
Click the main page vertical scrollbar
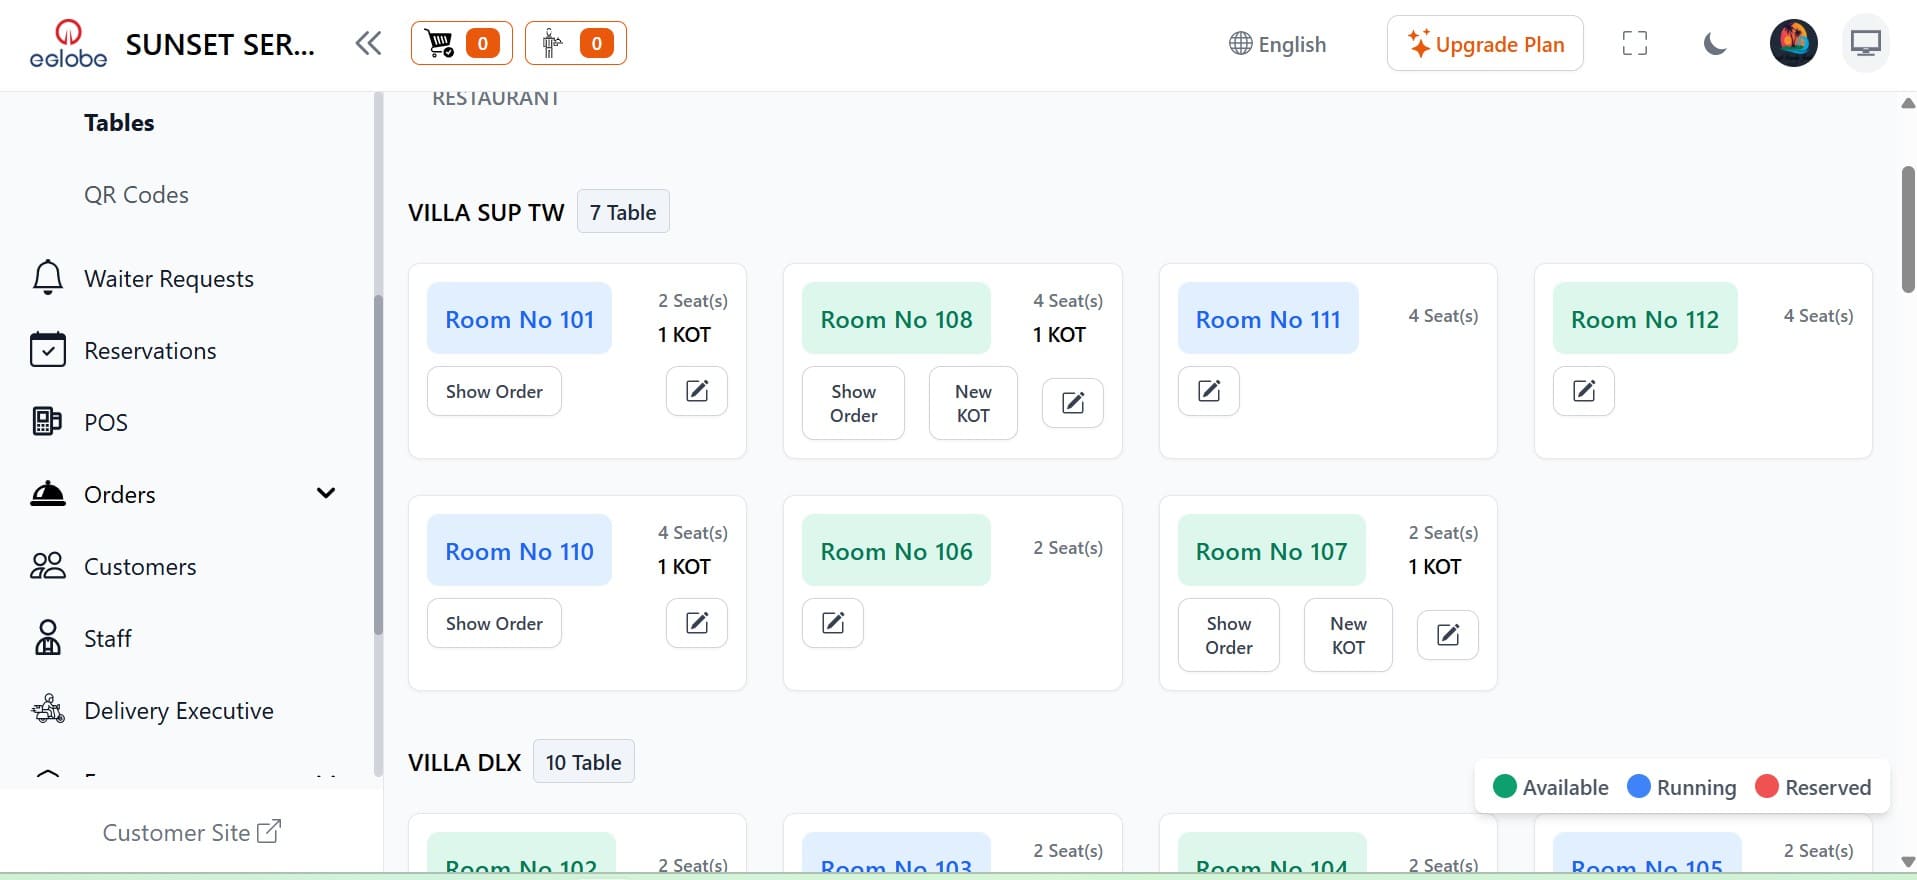coord(1908,230)
